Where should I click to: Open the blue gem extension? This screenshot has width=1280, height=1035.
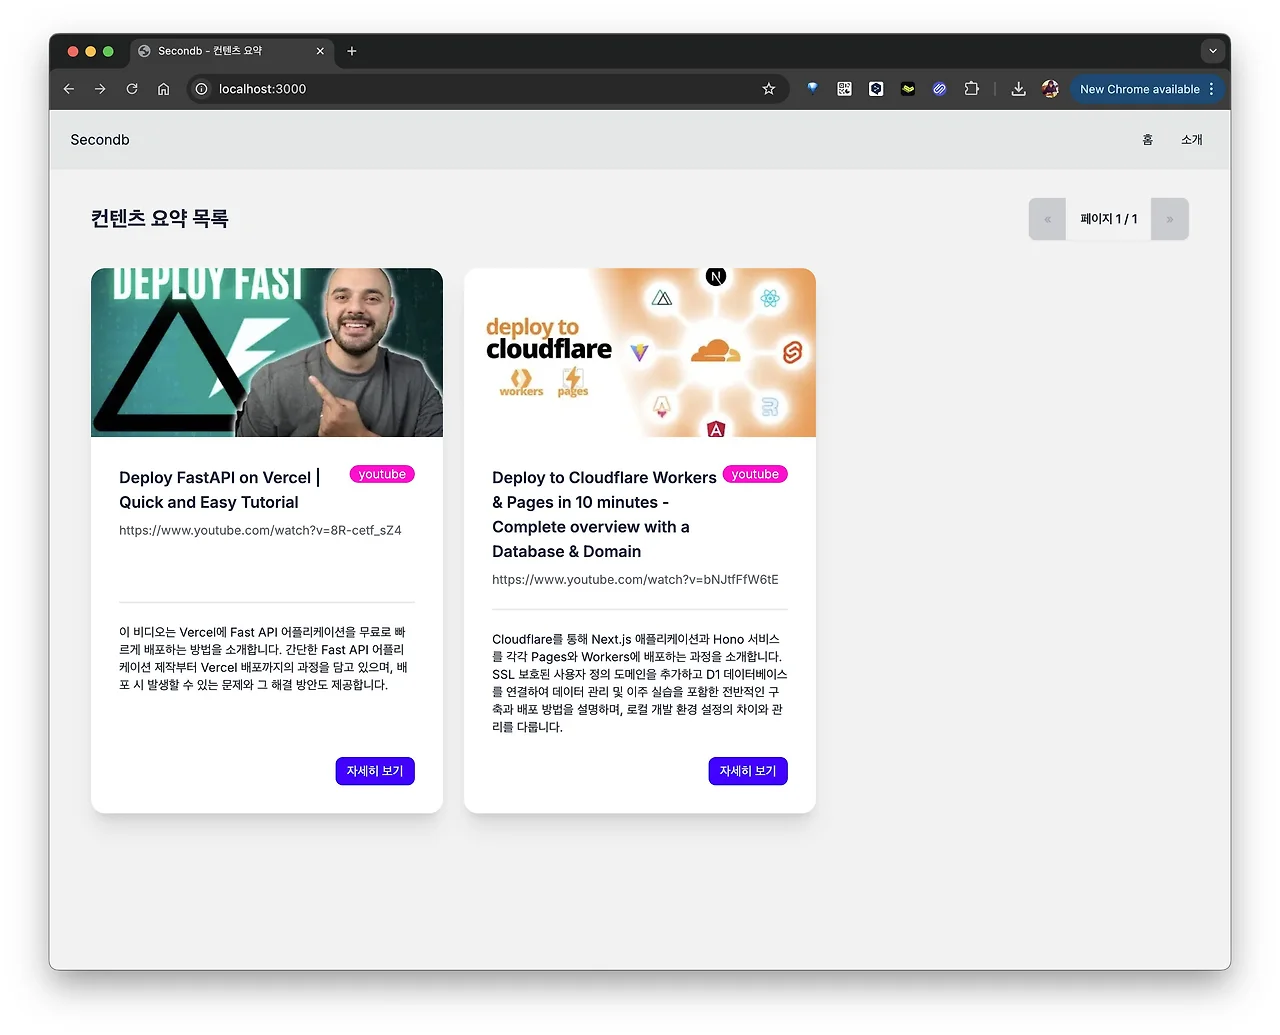[x=812, y=88]
